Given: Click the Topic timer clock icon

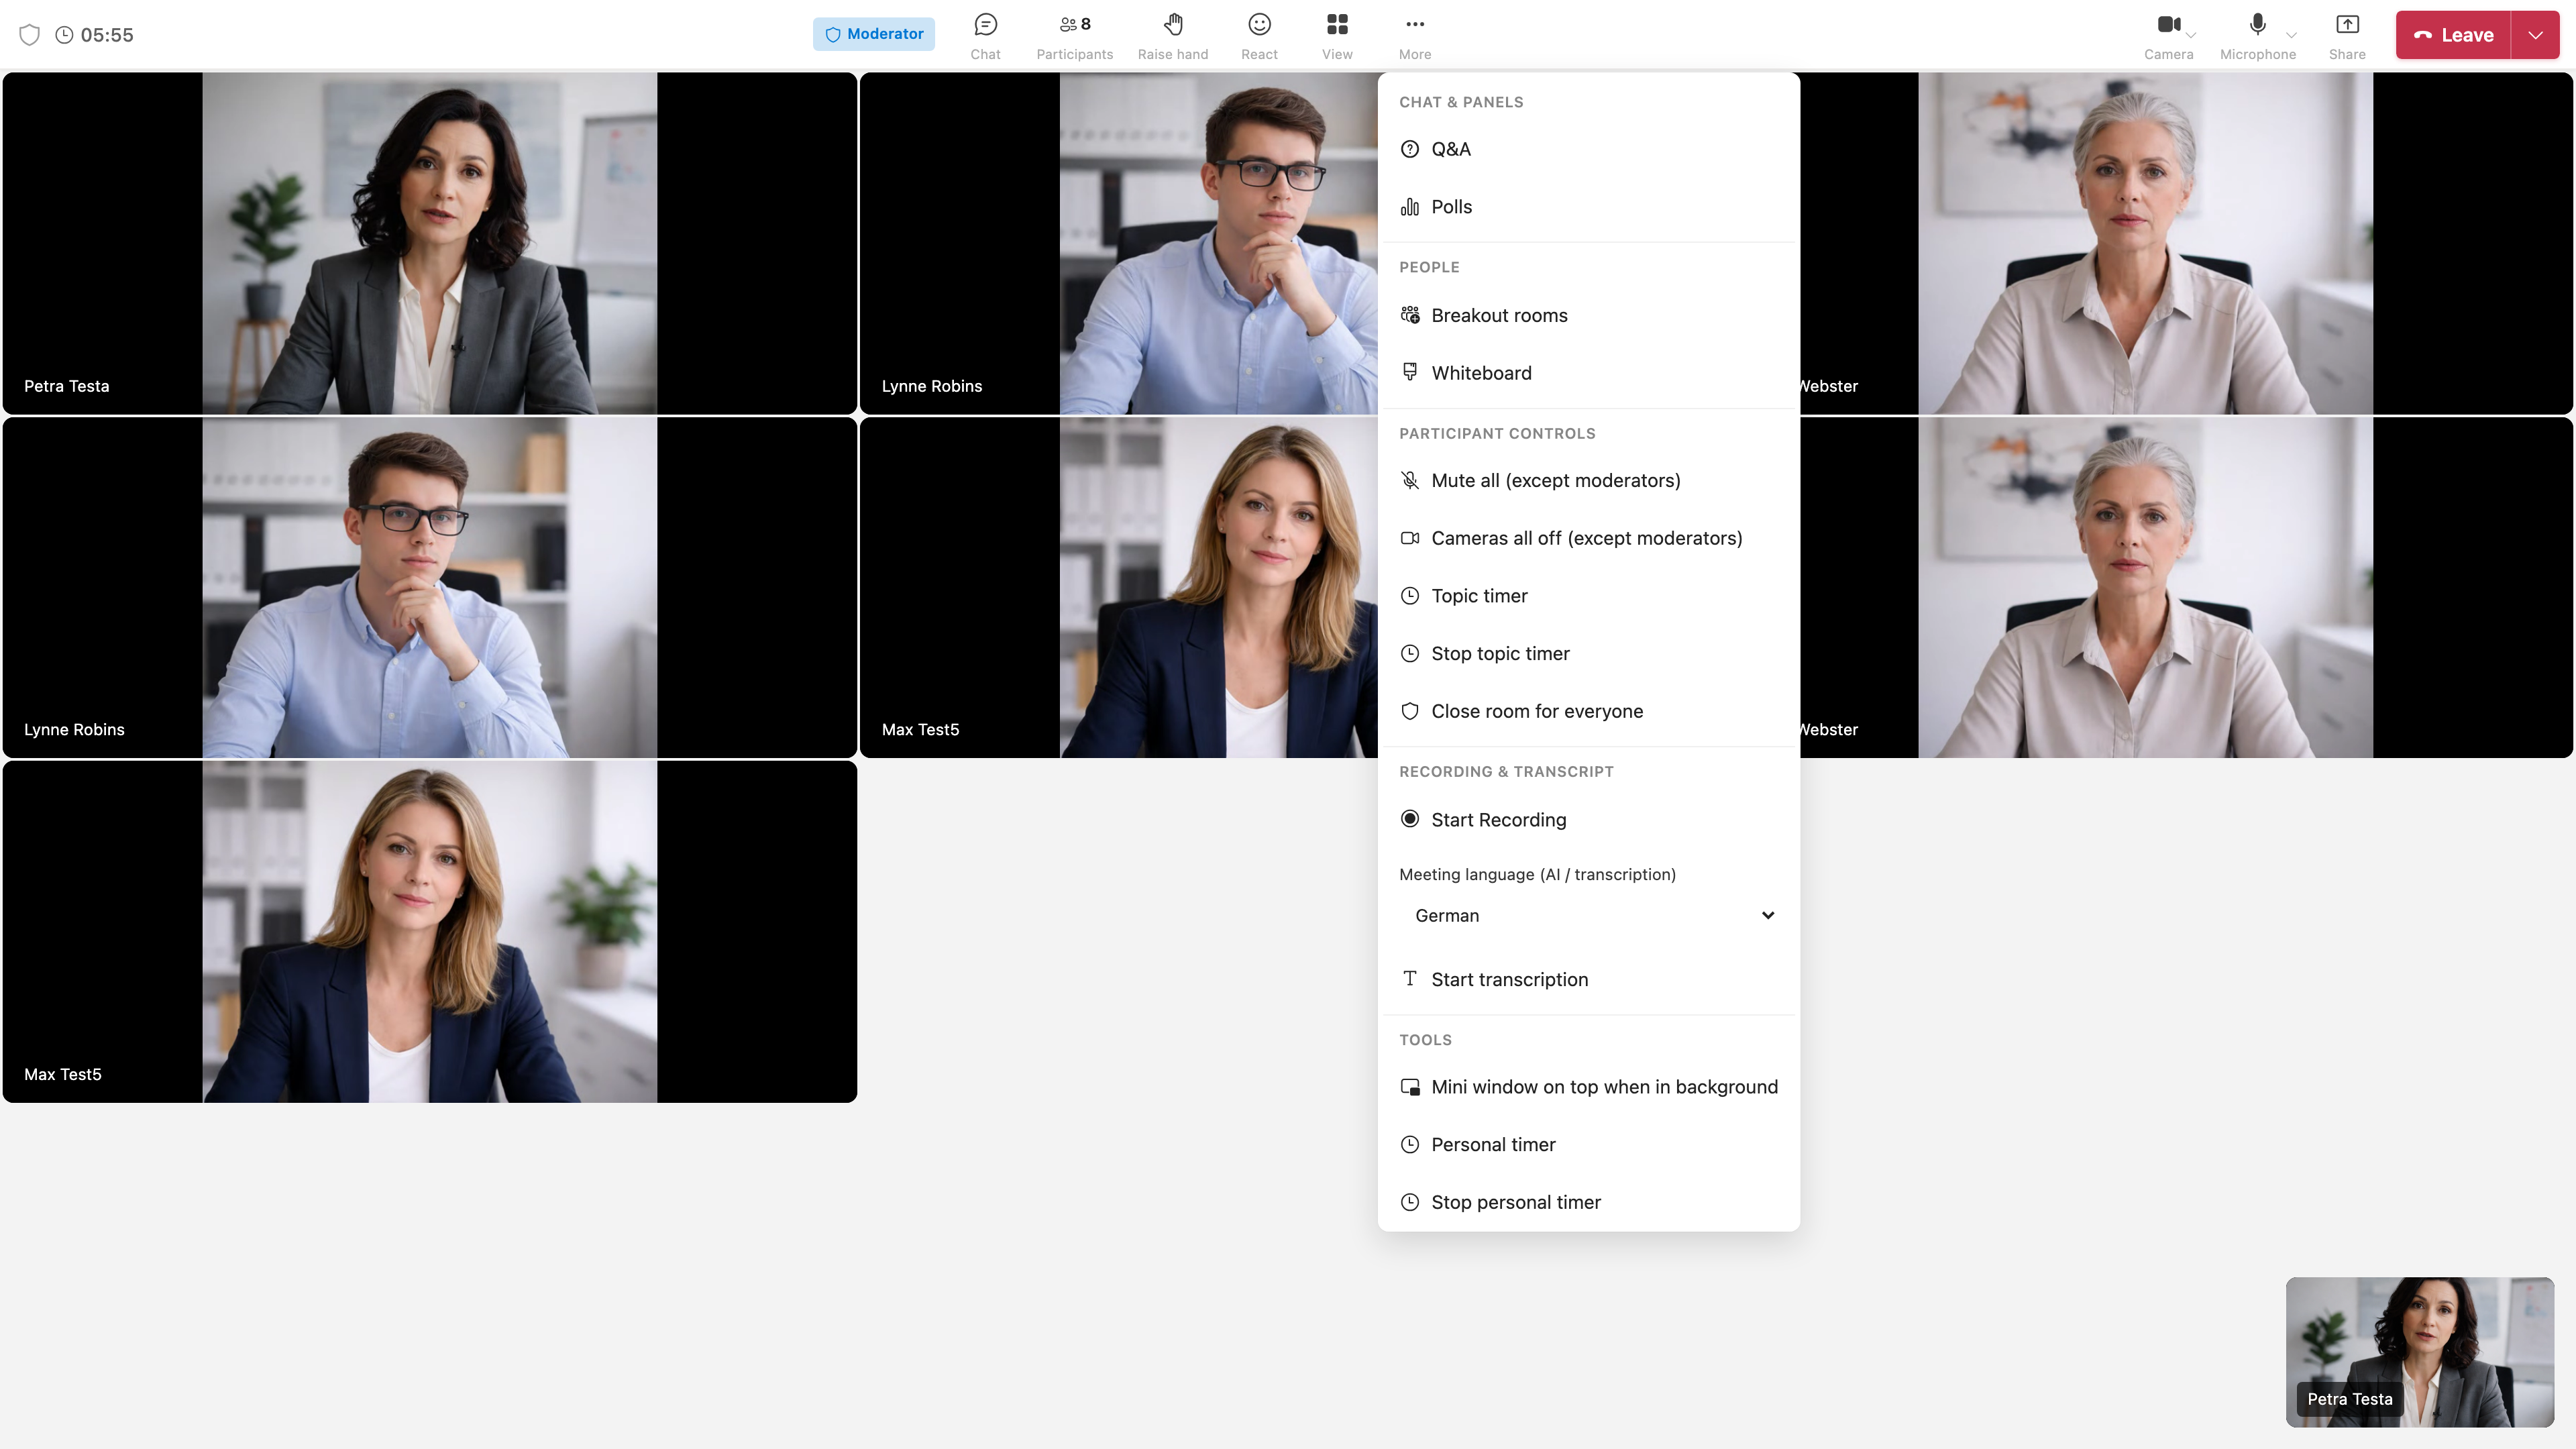Looking at the screenshot, I should point(1410,596).
